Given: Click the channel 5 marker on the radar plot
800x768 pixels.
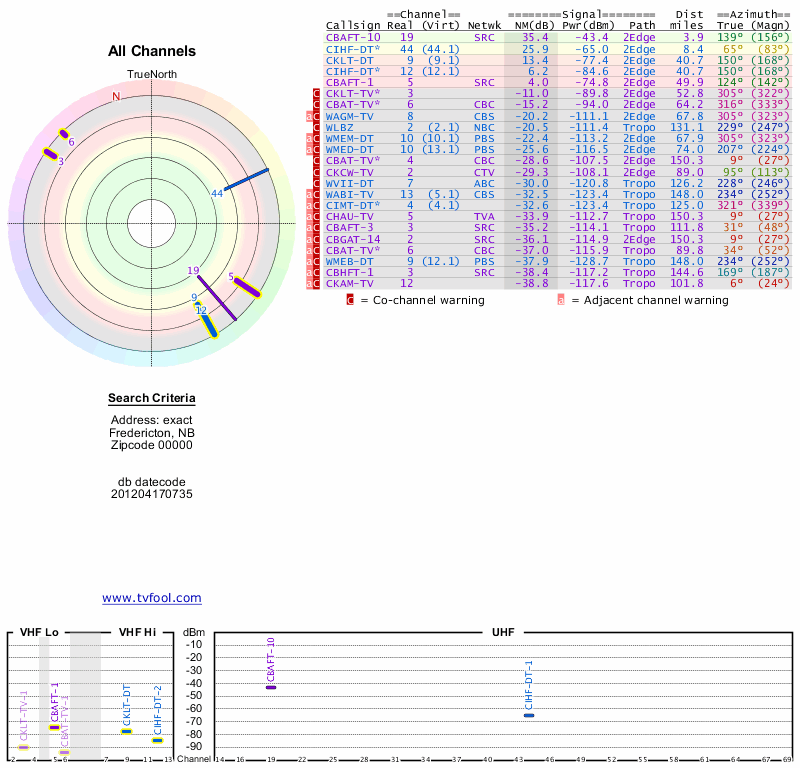Looking at the screenshot, I should point(246,287).
